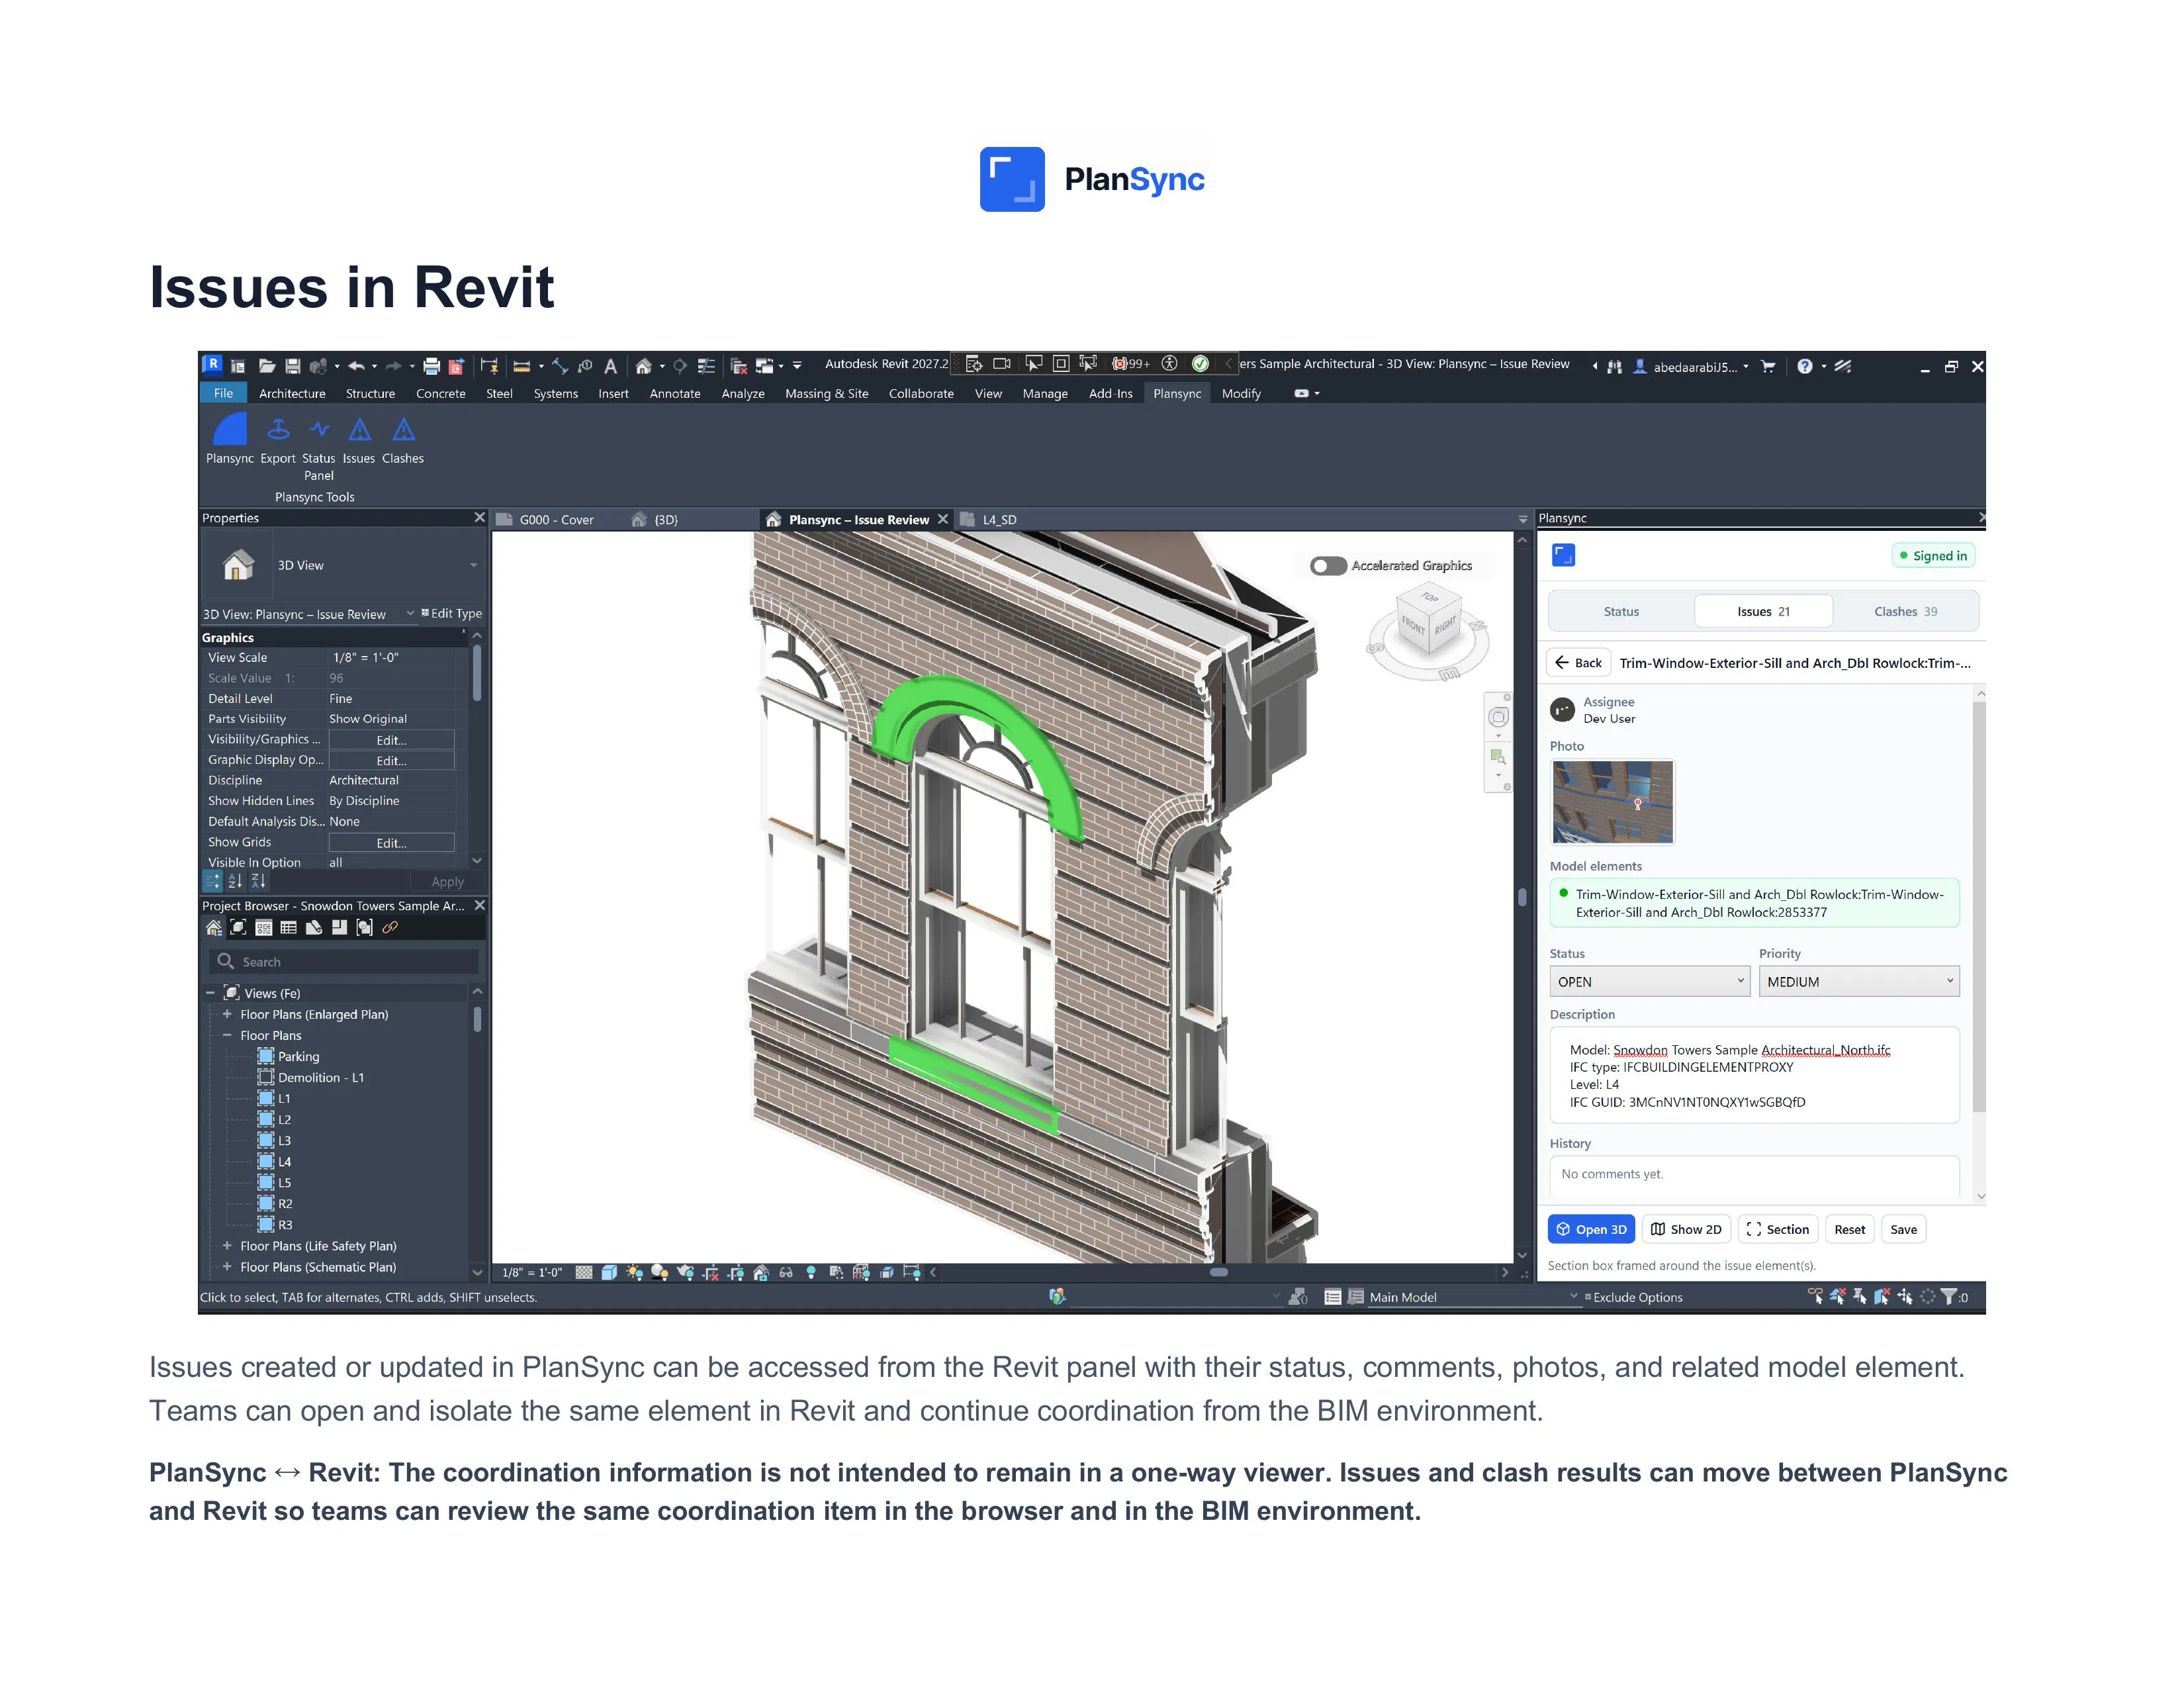The width and height of the screenshot is (2184, 1688).
Task: Click the Show 2D button
Action: (1686, 1230)
